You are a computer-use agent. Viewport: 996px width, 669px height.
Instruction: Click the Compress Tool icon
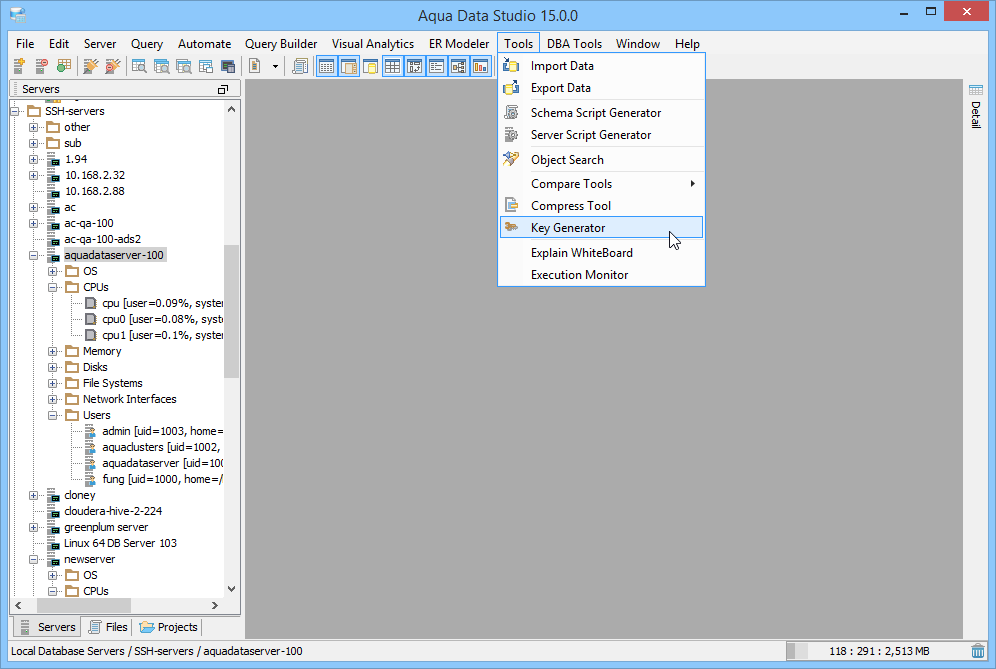coord(511,205)
